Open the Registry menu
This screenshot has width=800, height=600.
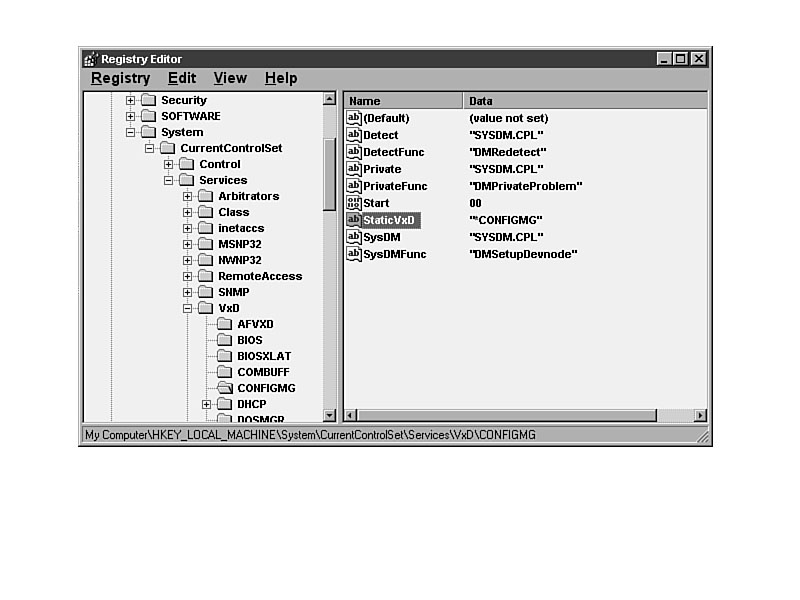[120, 78]
